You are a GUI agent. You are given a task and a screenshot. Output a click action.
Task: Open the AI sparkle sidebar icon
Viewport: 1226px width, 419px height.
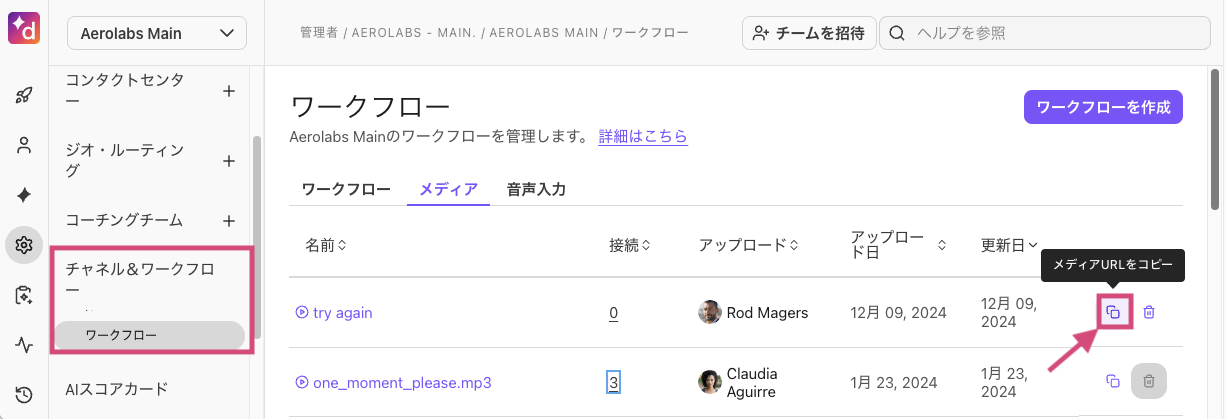tap(24, 195)
